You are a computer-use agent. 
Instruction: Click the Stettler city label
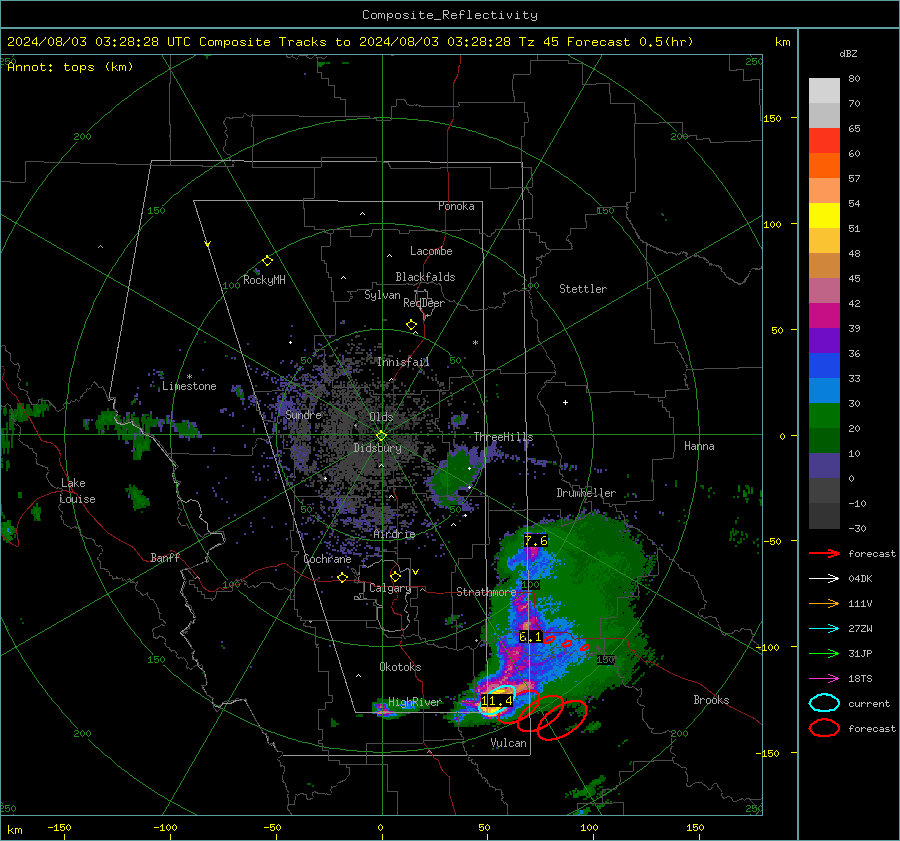(583, 289)
